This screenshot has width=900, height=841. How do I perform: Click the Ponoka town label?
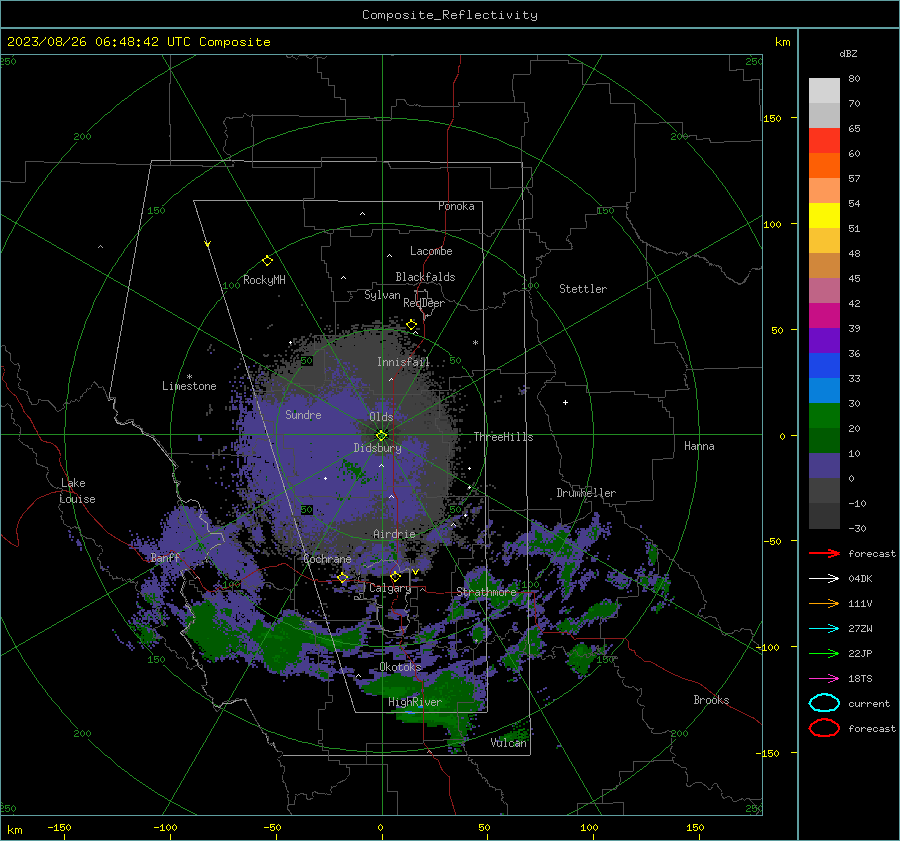tap(456, 206)
